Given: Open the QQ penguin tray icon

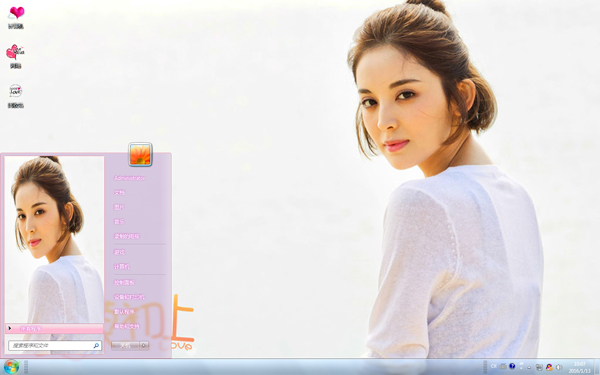Looking at the screenshot, I should (549, 367).
